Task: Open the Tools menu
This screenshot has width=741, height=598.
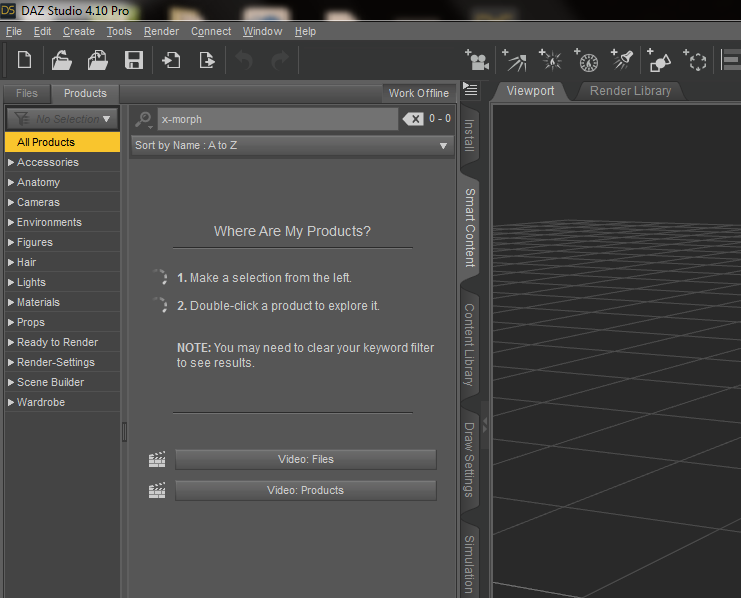Action: point(119,31)
